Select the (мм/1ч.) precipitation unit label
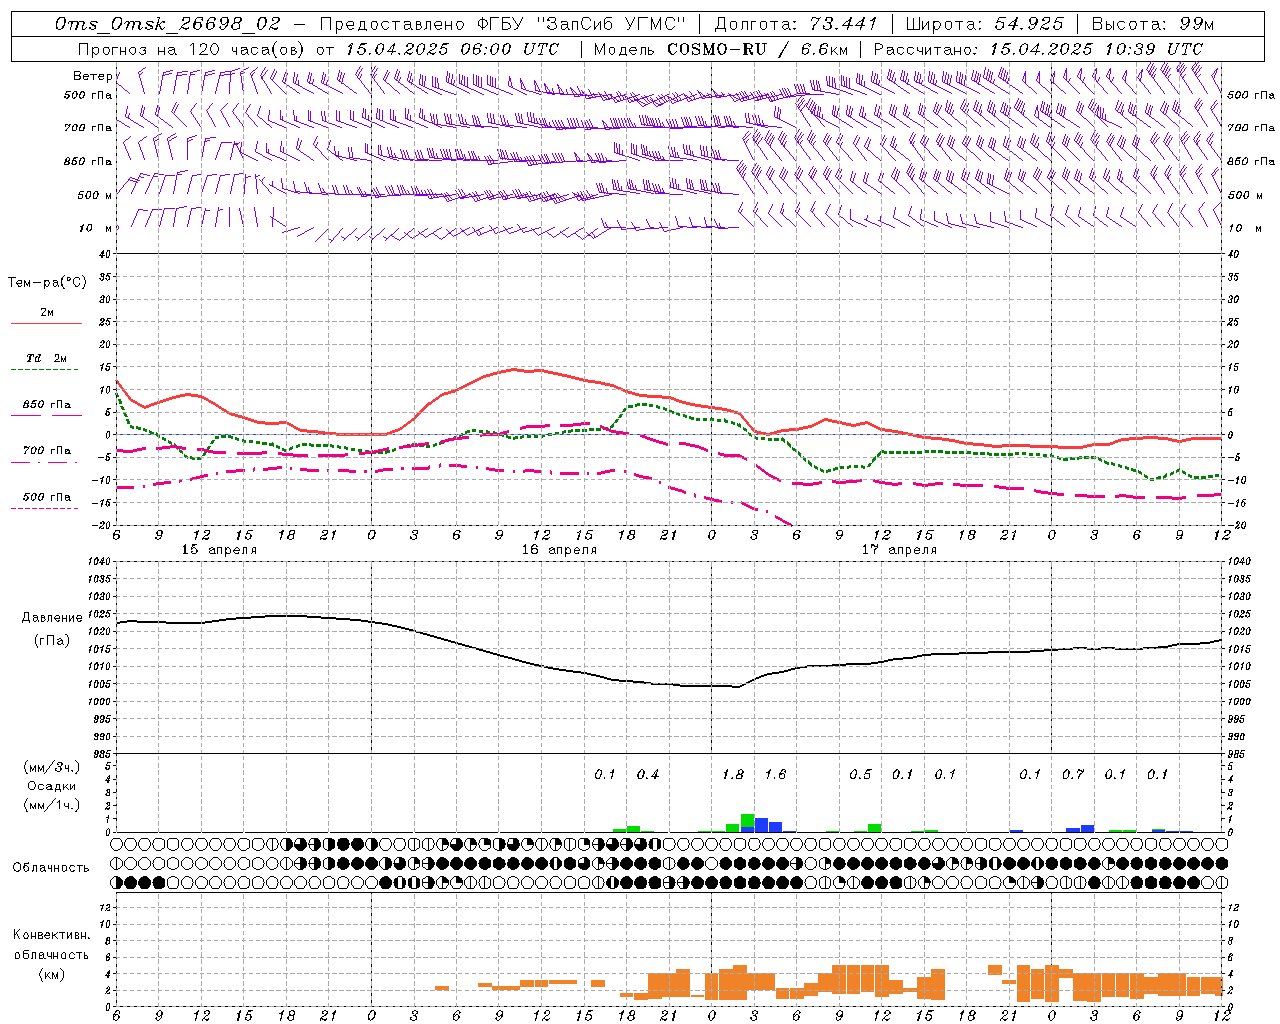The width and height of the screenshot is (1280, 1024). coord(52,805)
